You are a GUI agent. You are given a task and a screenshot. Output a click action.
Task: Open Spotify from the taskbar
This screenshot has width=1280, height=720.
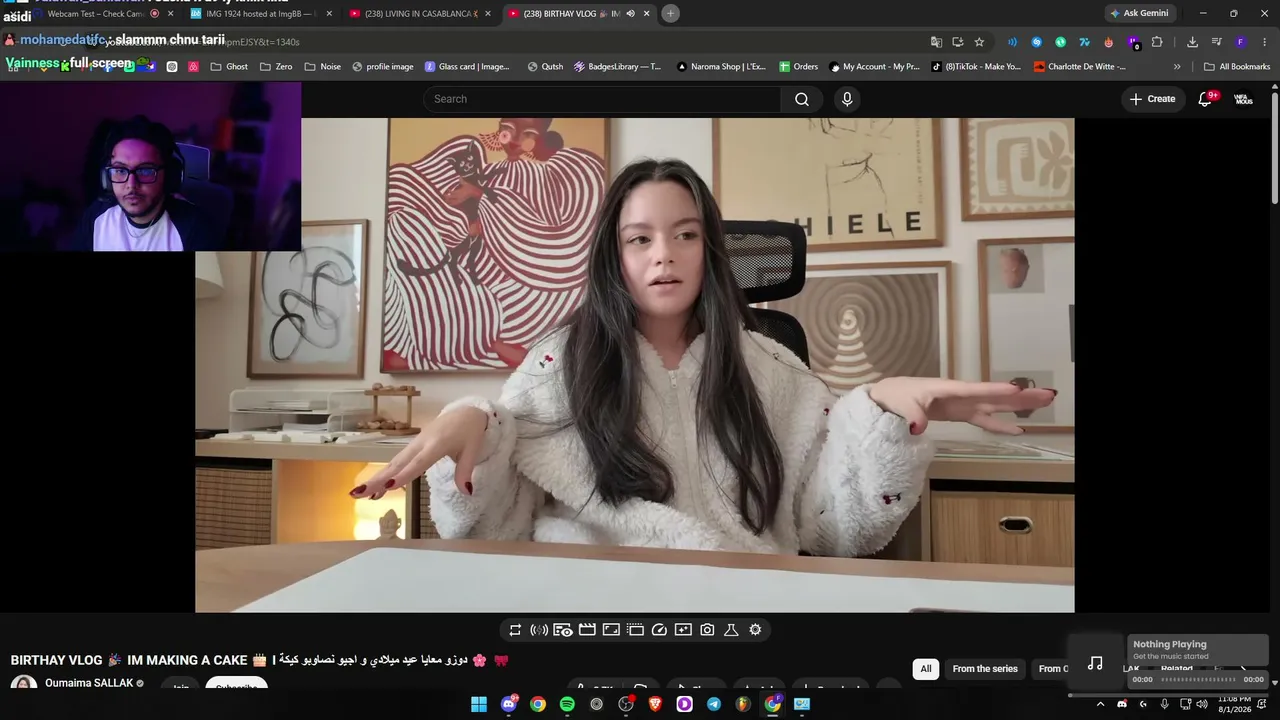coord(567,704)
